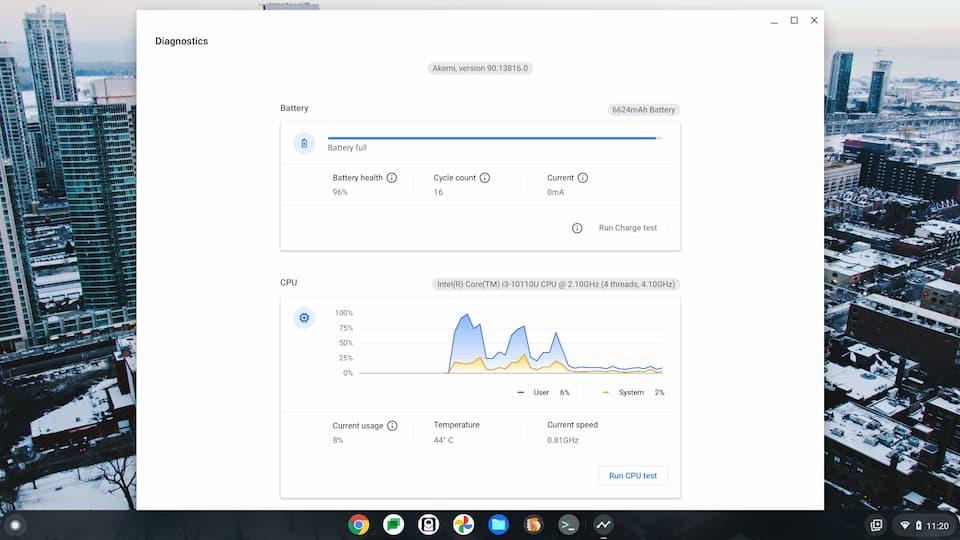Open the holding space tray icon
The height and width of the screenshot is (540, 960).
point(877,525)
